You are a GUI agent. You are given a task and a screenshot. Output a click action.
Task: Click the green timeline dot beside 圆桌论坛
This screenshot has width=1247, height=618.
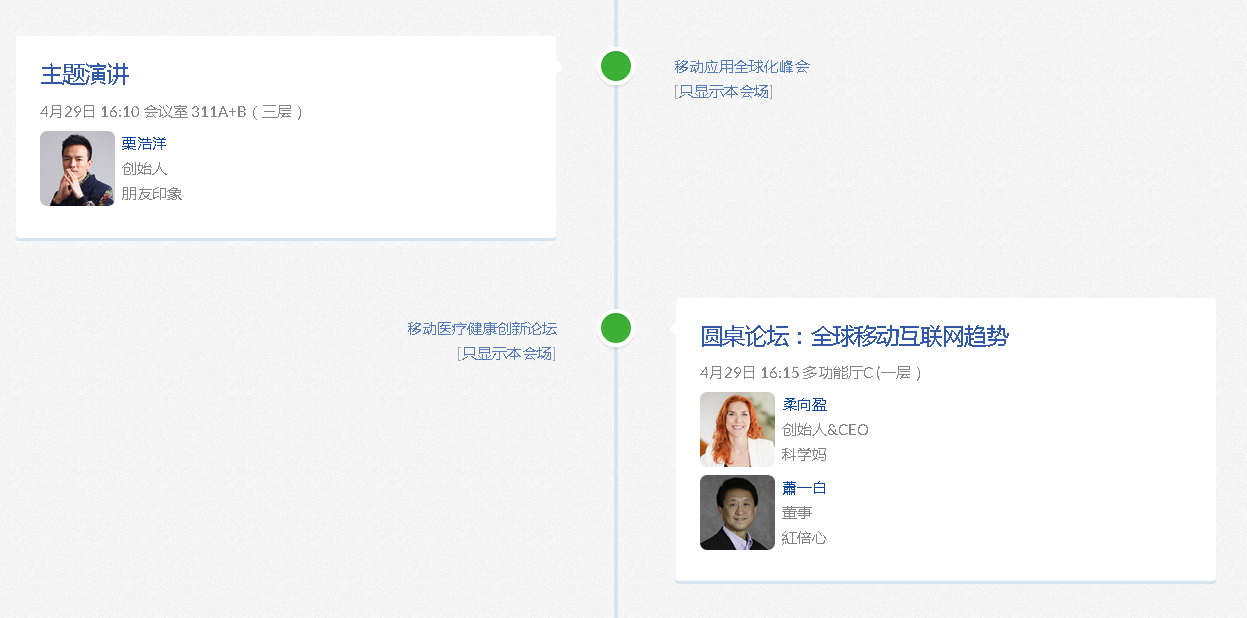click(x=616, y=328)
